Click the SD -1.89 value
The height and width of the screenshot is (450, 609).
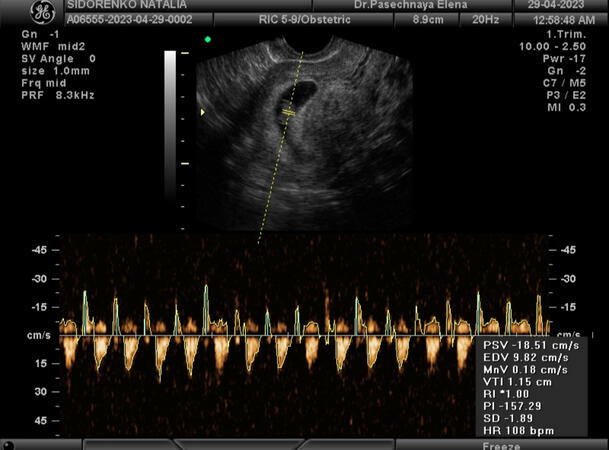[508, 419]
